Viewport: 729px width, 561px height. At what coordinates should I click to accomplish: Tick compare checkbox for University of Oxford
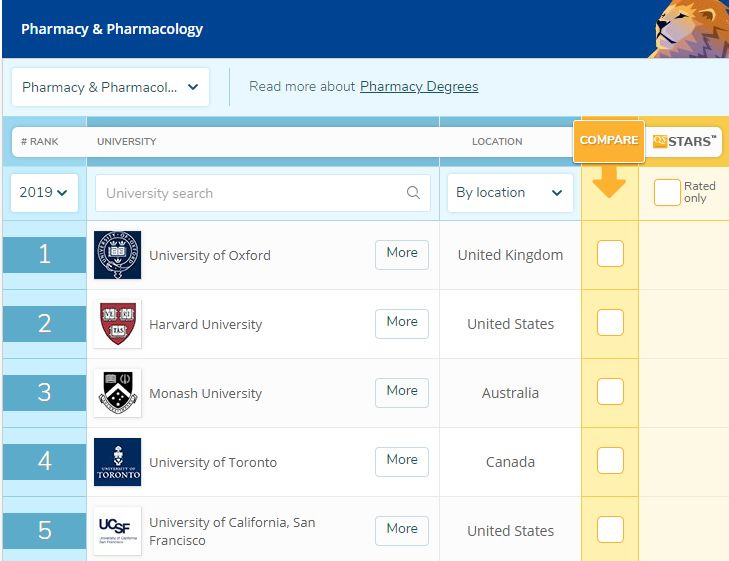point(610,254)
